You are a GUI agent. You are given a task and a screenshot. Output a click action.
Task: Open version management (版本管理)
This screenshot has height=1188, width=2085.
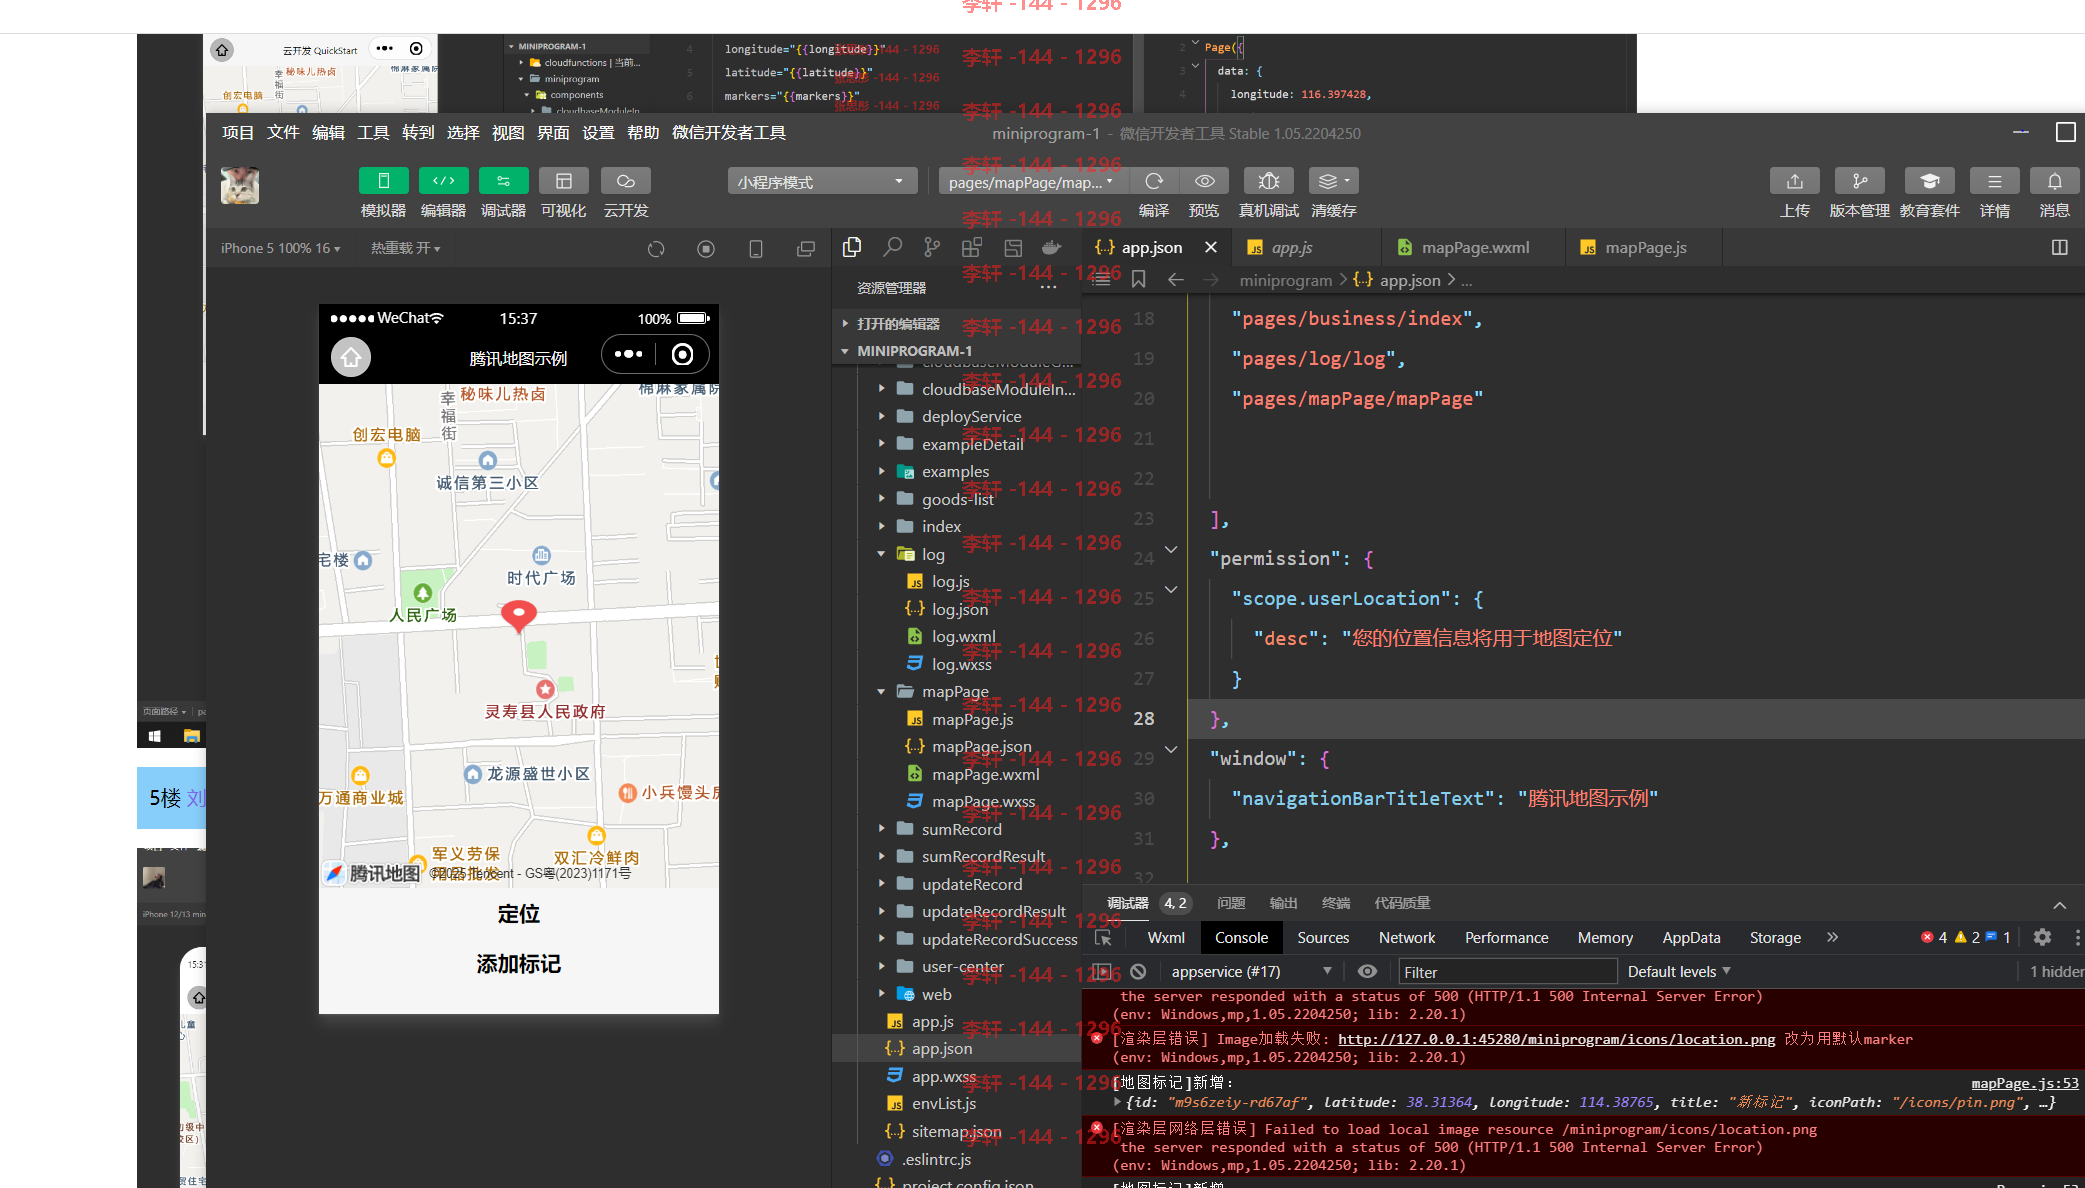(x=1859, y=181)
